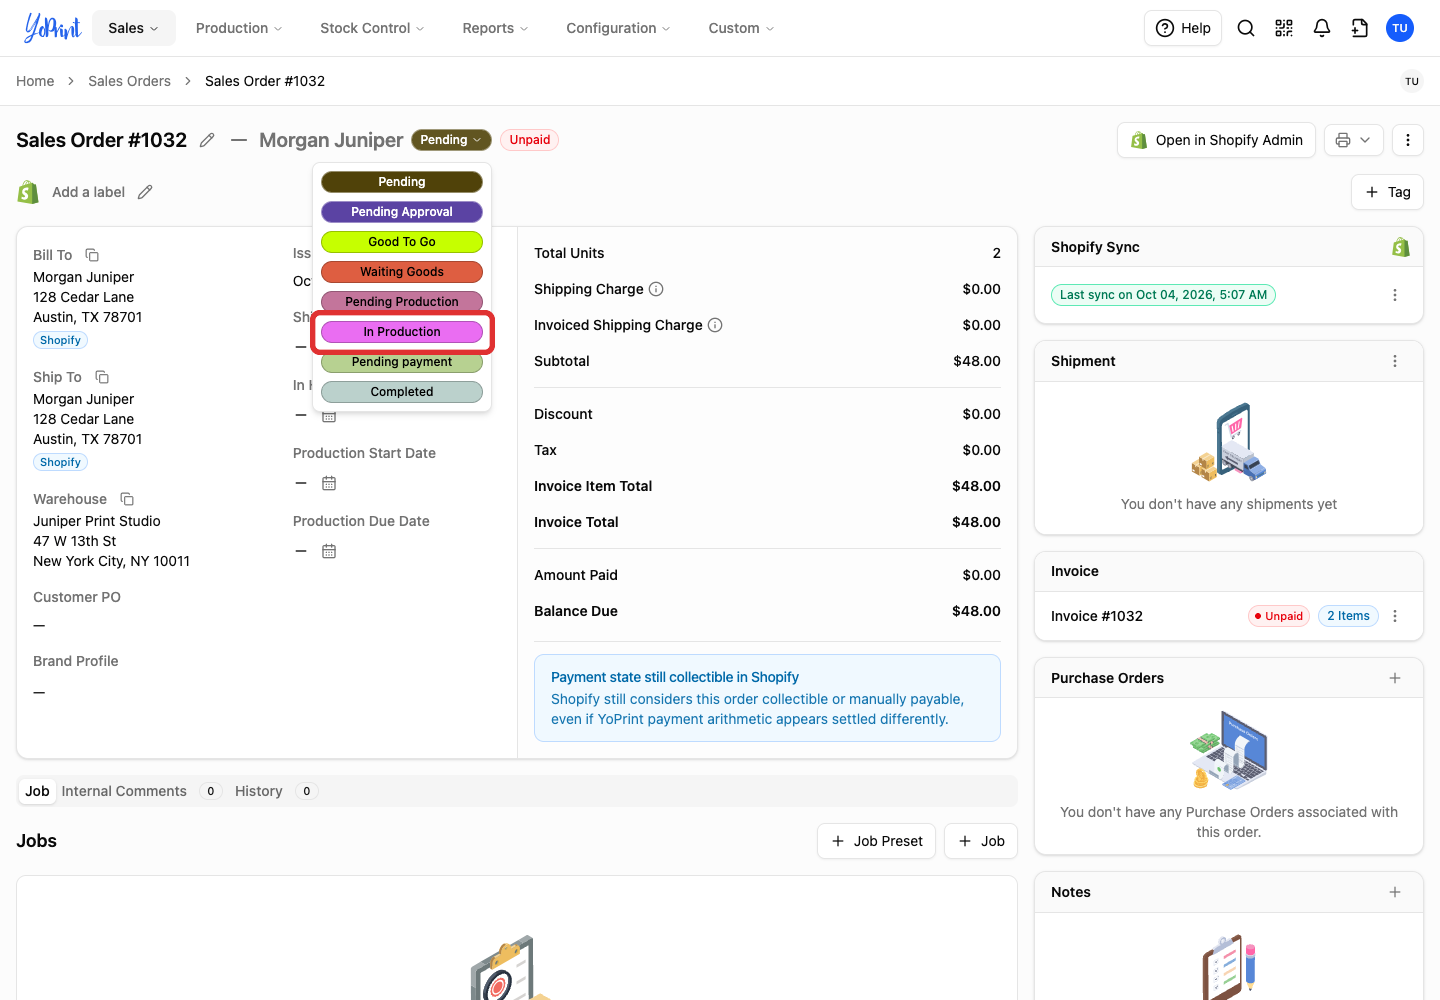Open the print options dropdown
This screenshot has width=1440, height=1000.
(1354, 140)
